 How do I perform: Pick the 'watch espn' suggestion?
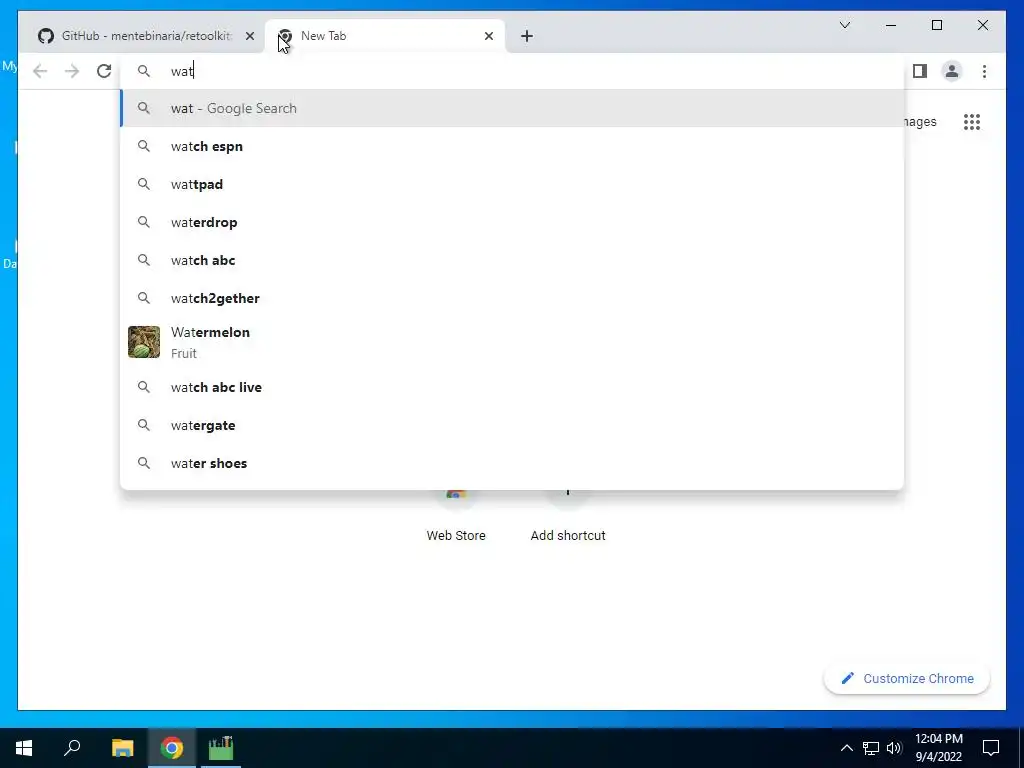(512, 146)
